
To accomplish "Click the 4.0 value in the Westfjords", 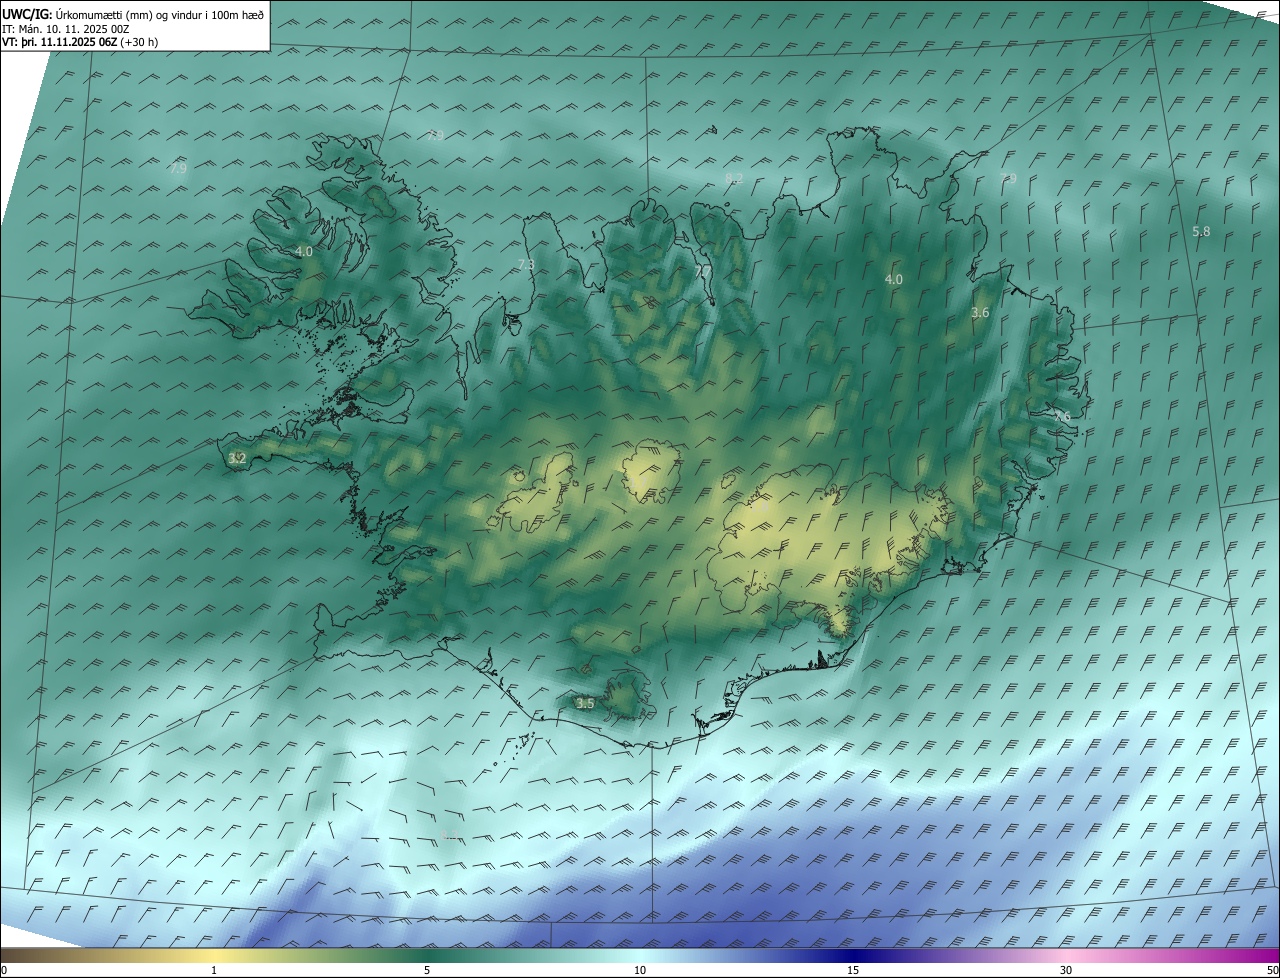I will pos(304,251).
